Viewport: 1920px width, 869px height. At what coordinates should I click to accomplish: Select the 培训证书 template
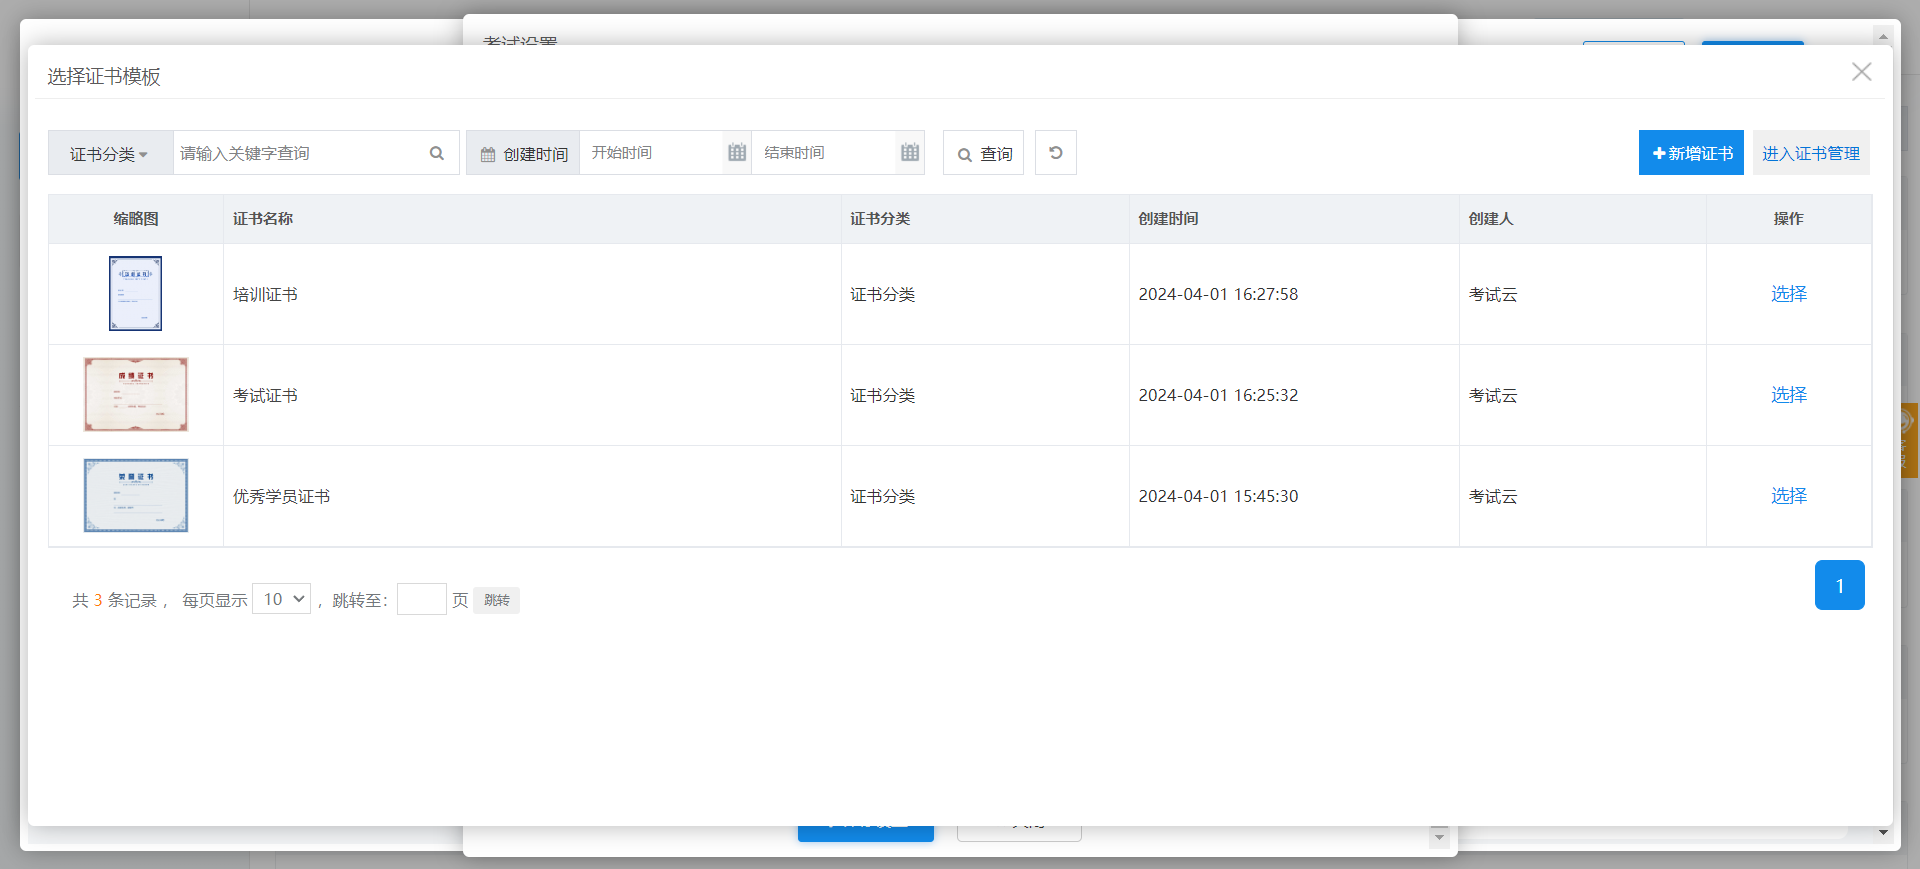[1788, 294]
